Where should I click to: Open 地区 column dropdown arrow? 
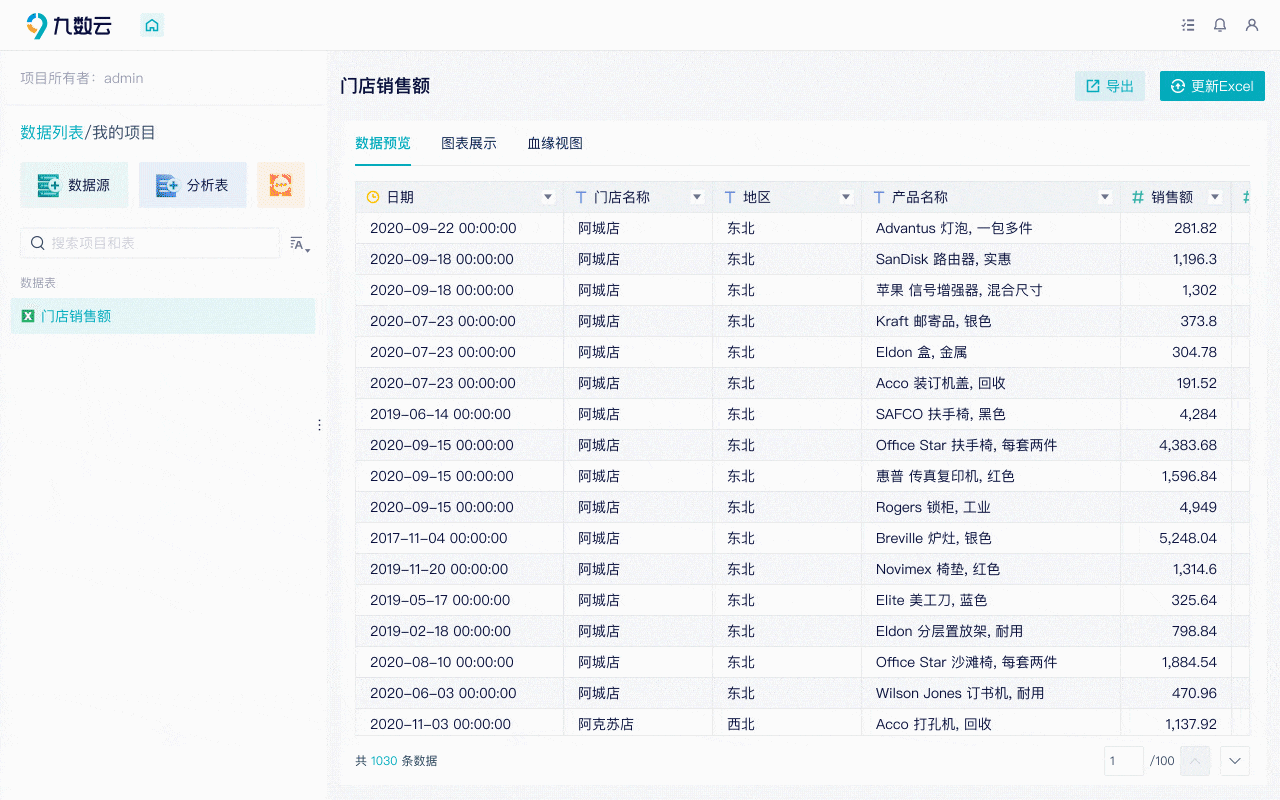coord(846,197)
